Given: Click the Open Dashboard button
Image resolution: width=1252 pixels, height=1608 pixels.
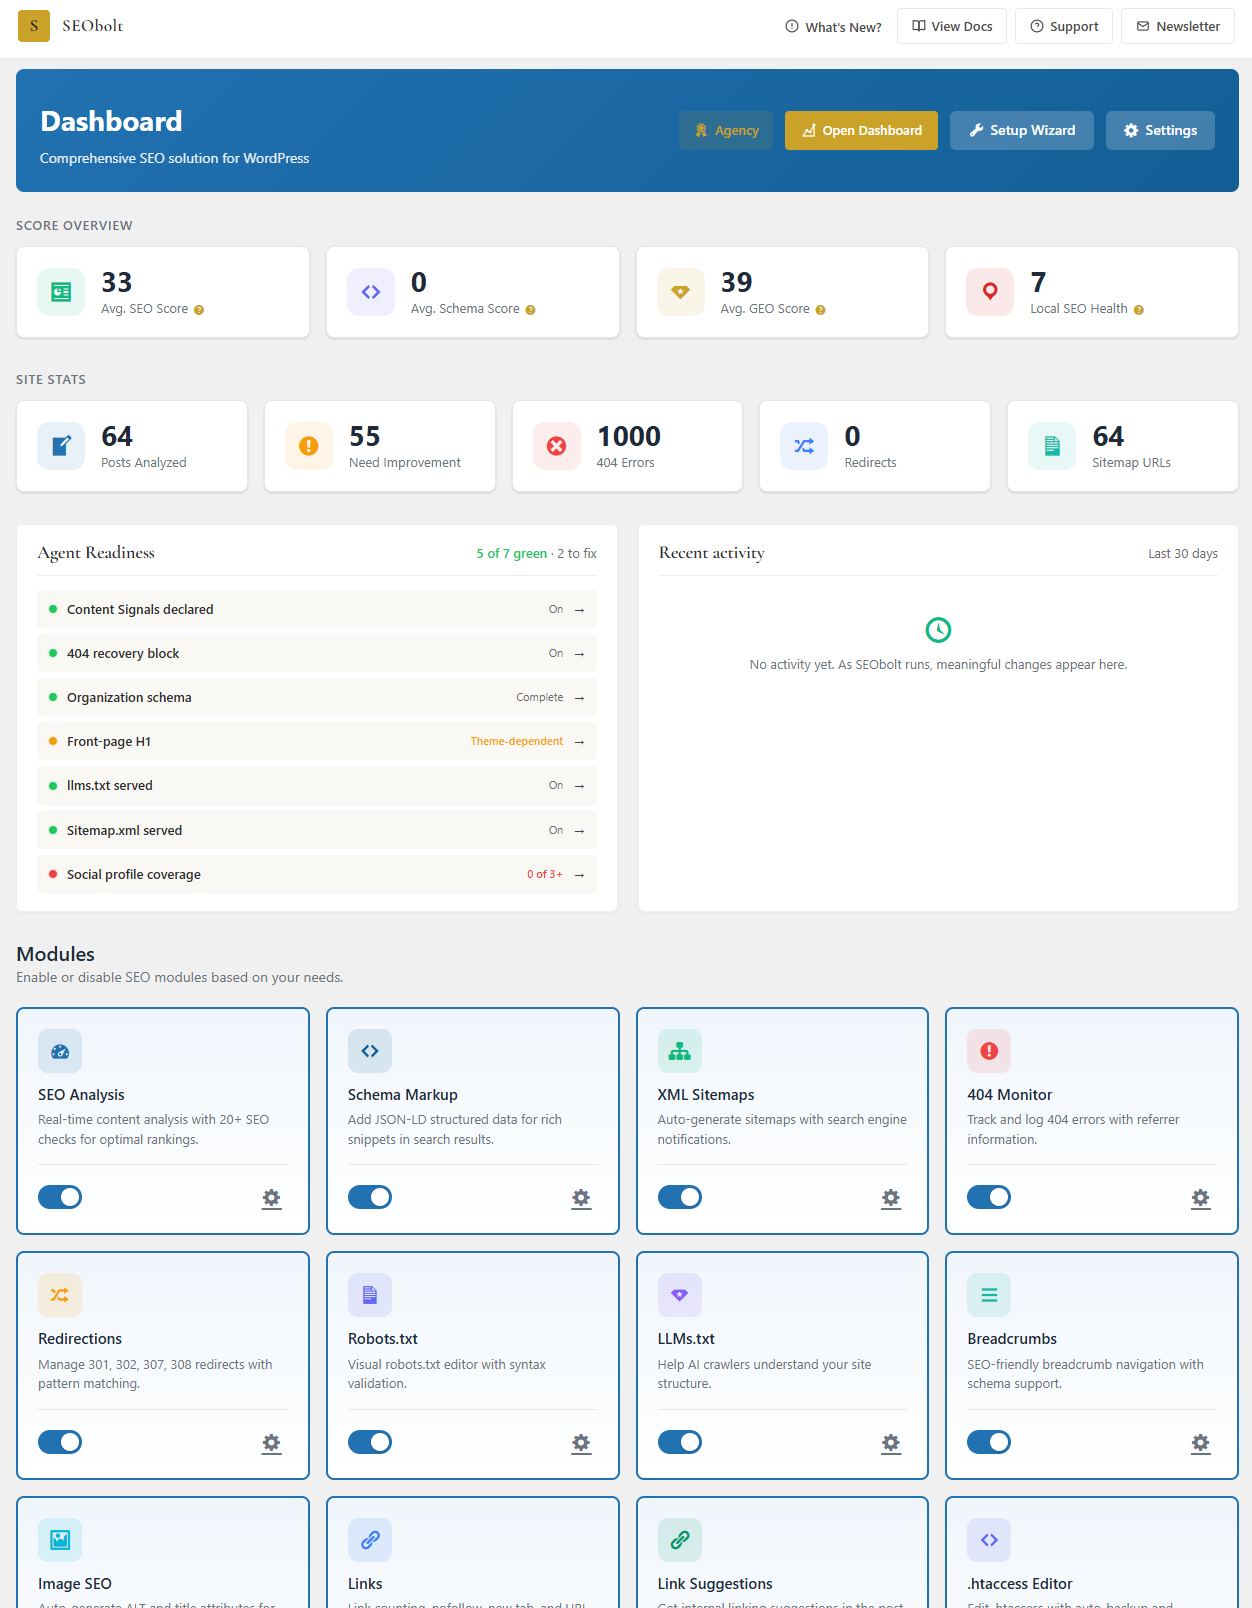Looking at the screenshot, I should 861,130.
